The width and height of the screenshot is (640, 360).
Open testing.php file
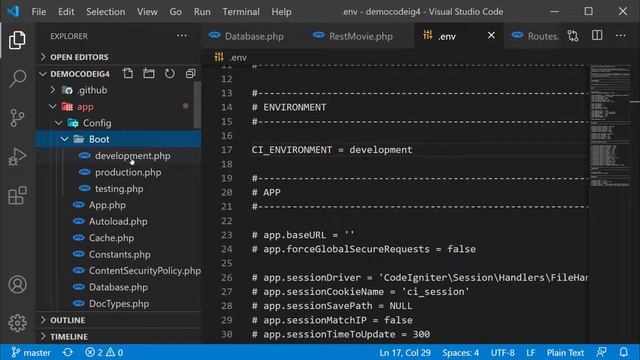point(118,189)
